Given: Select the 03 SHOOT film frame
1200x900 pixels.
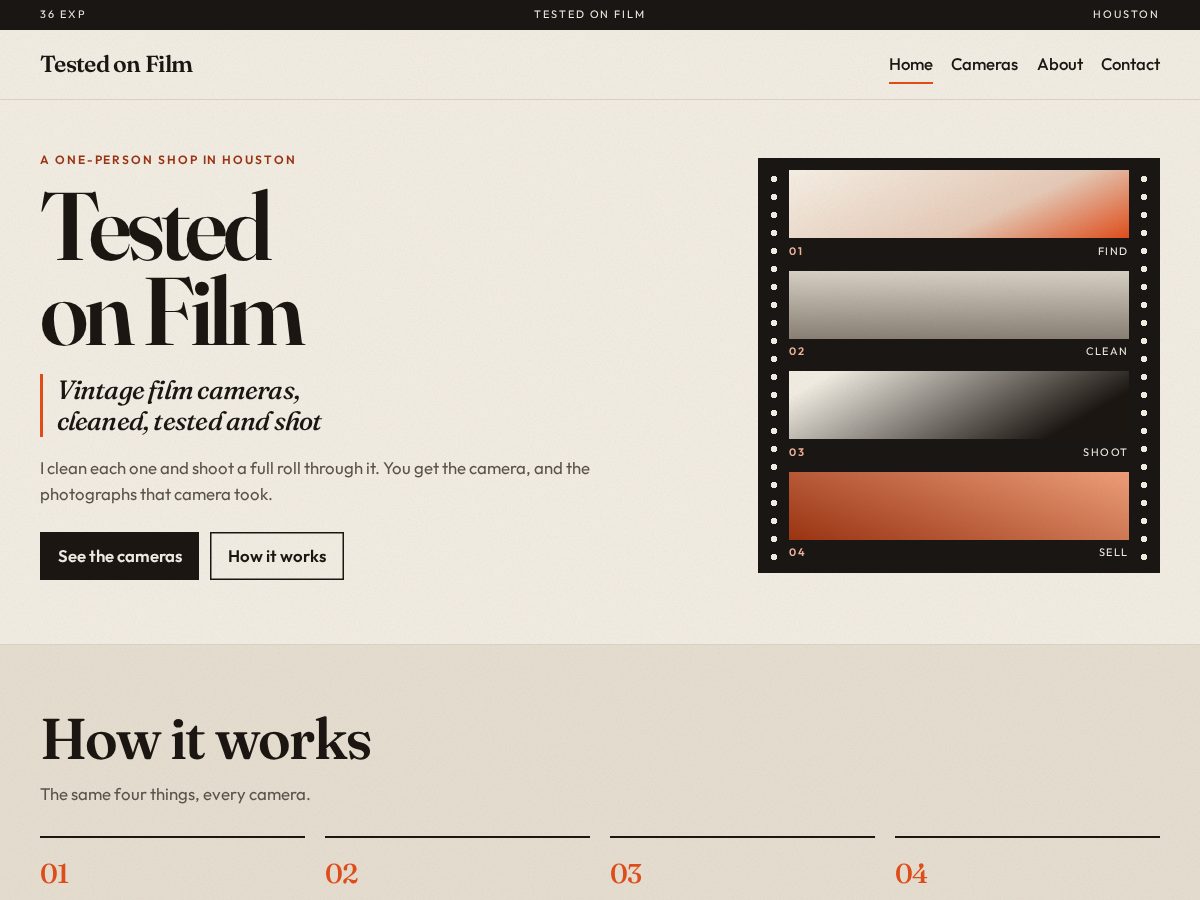Looking at the screenshot, I should 958,405.
